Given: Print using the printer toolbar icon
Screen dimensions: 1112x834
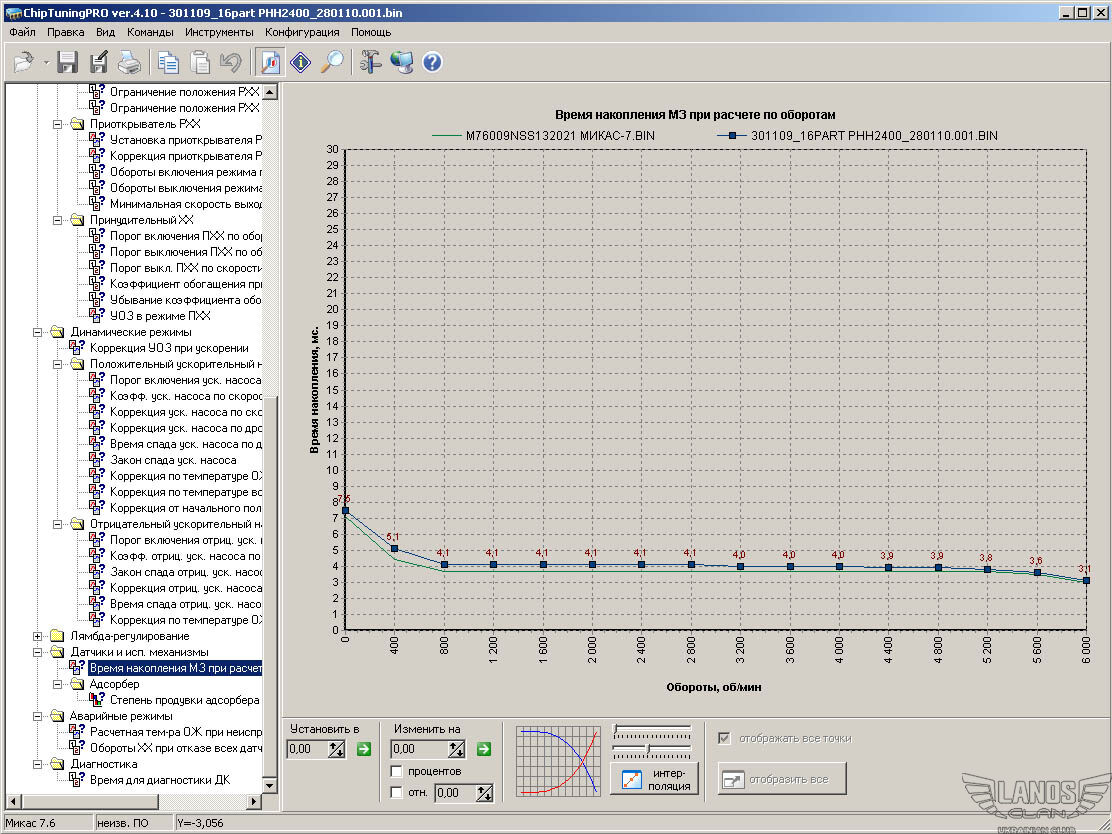Looking at the screenshot, I should click(129, 62).
